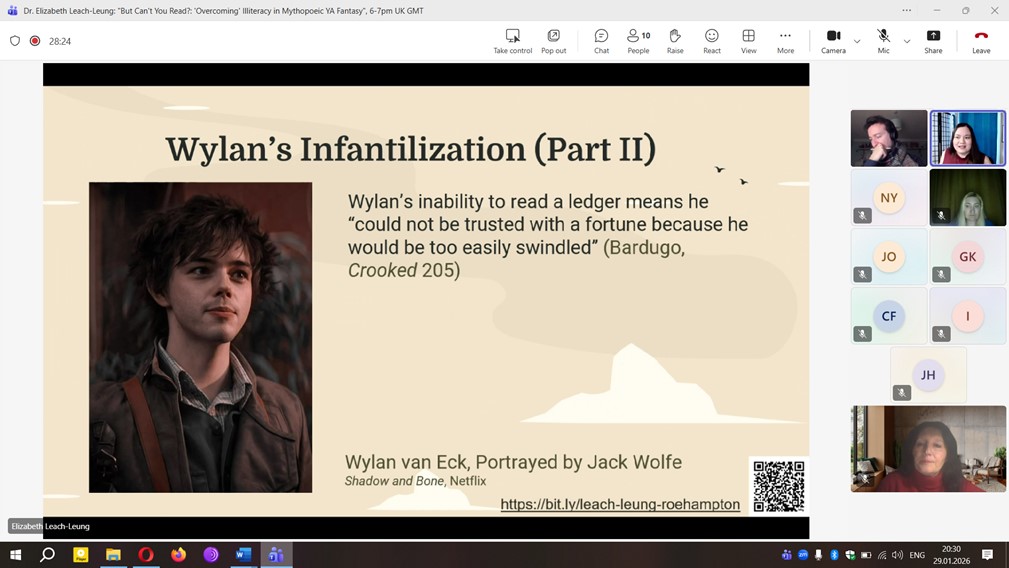Open the title bar three-dots menu

[x=906, y=10]
